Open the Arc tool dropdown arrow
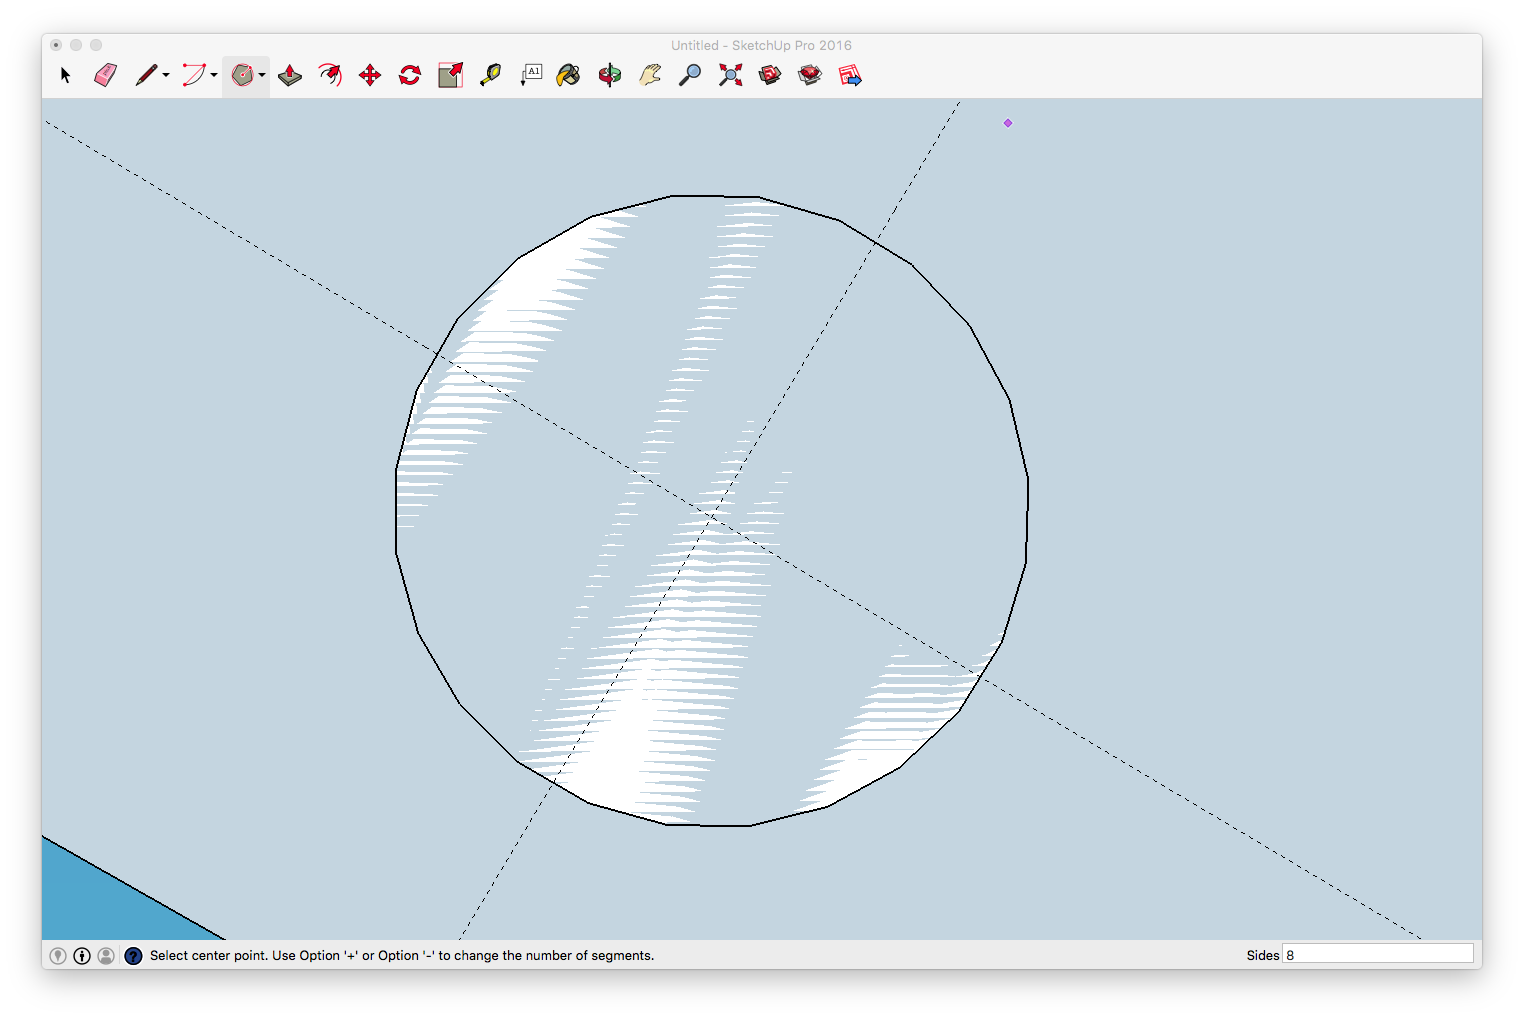The height and width of the screenshot is (1019, 1524). pos(214,75)
